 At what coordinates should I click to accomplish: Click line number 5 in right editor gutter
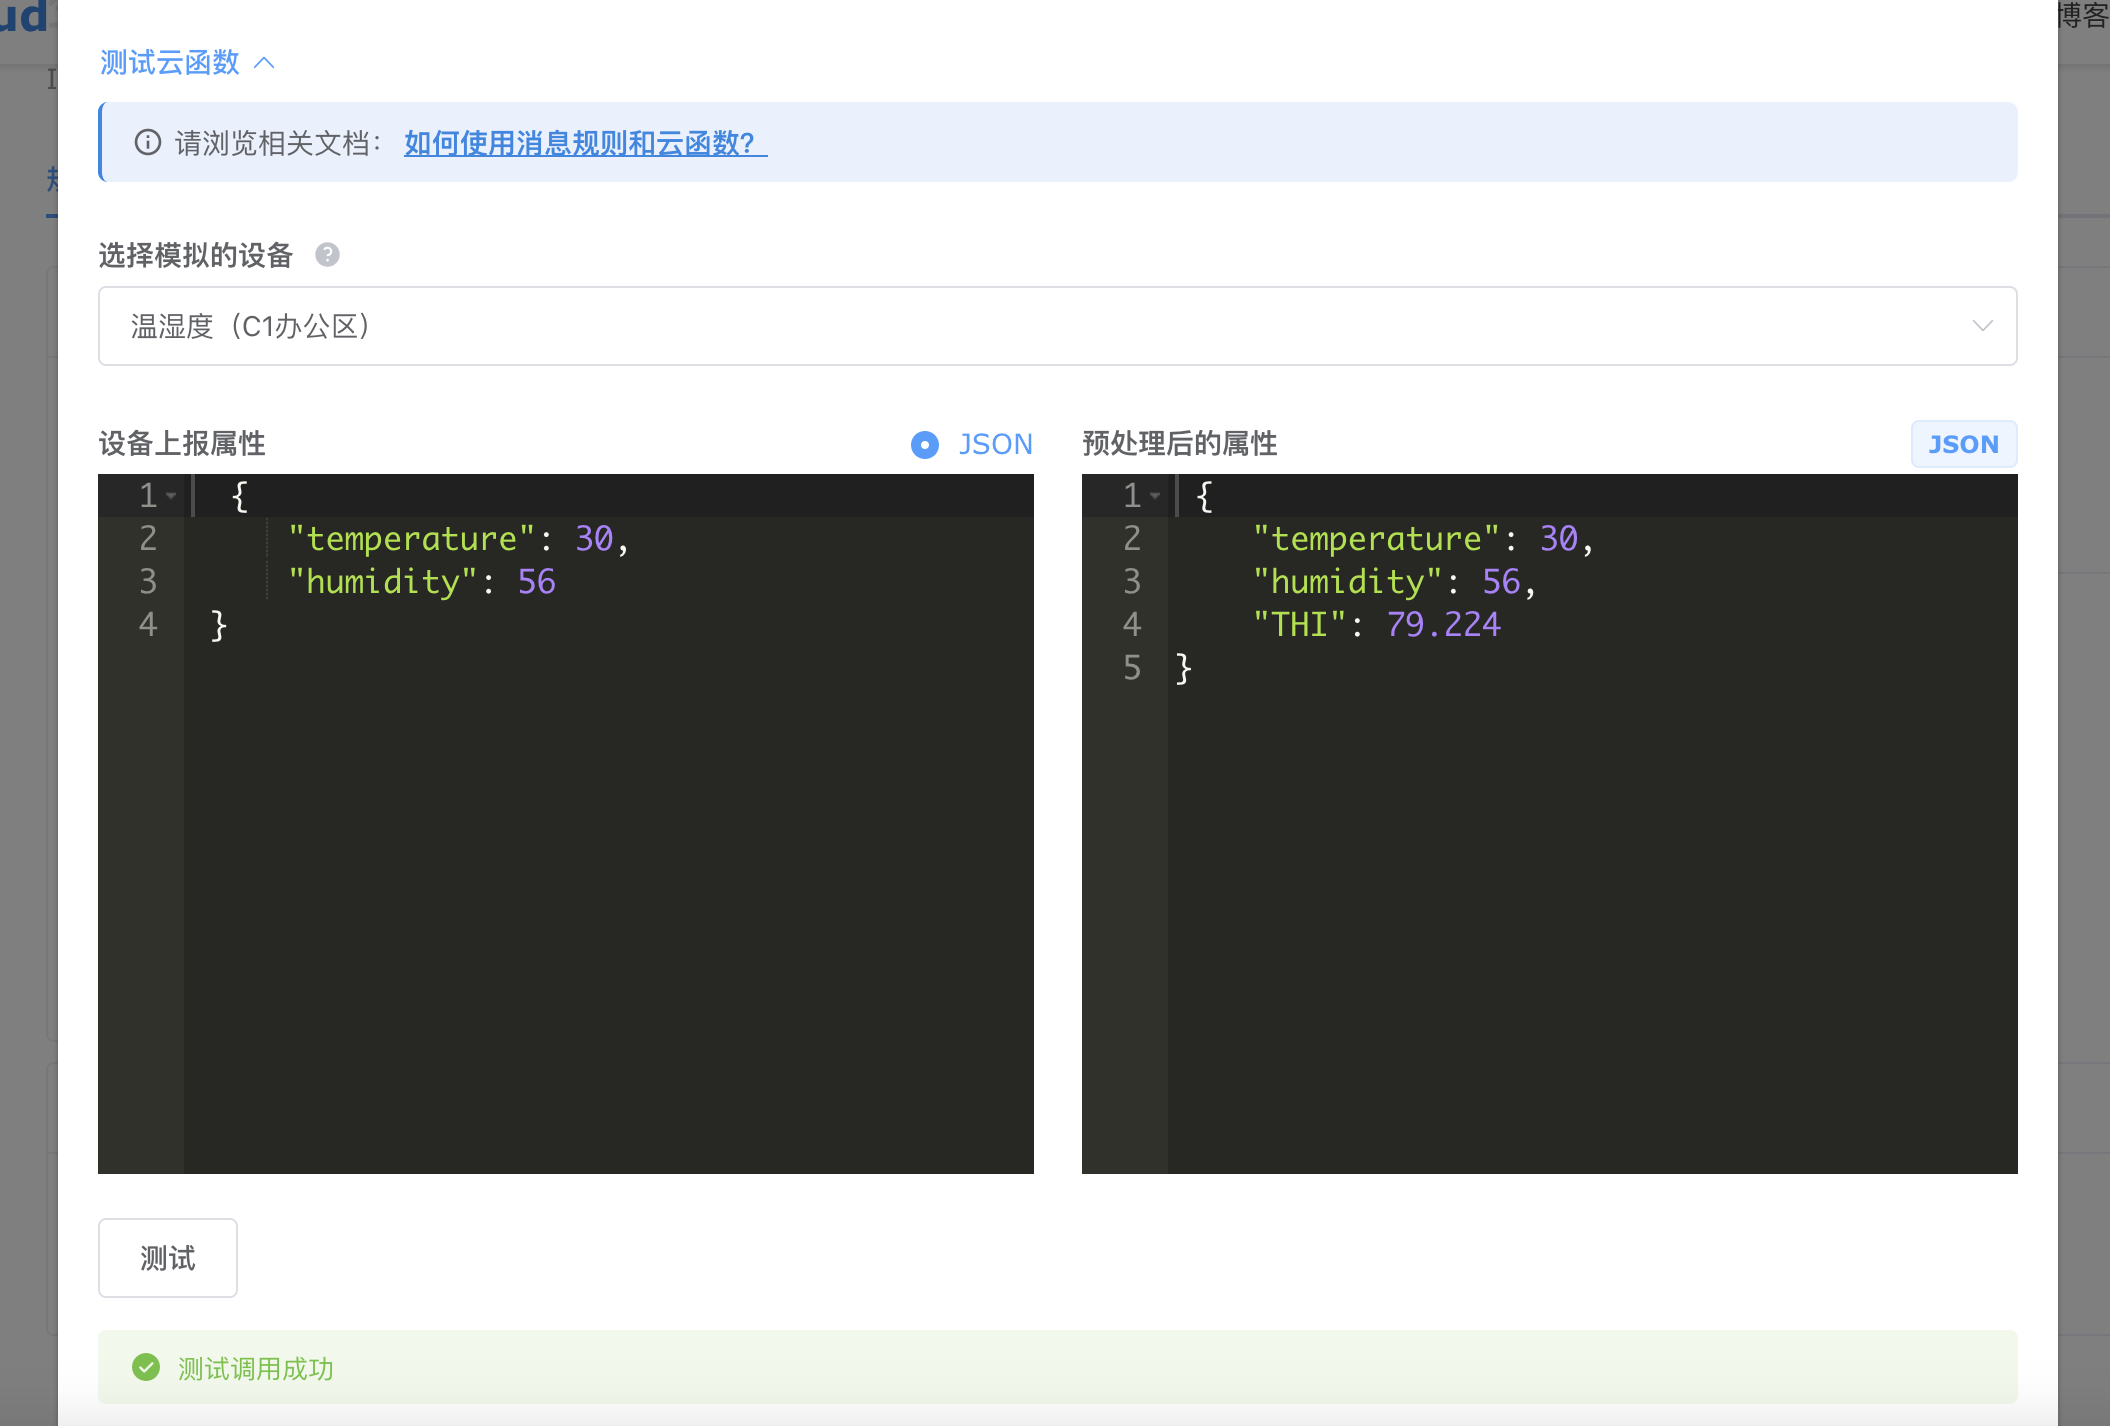click(1132, 668)
